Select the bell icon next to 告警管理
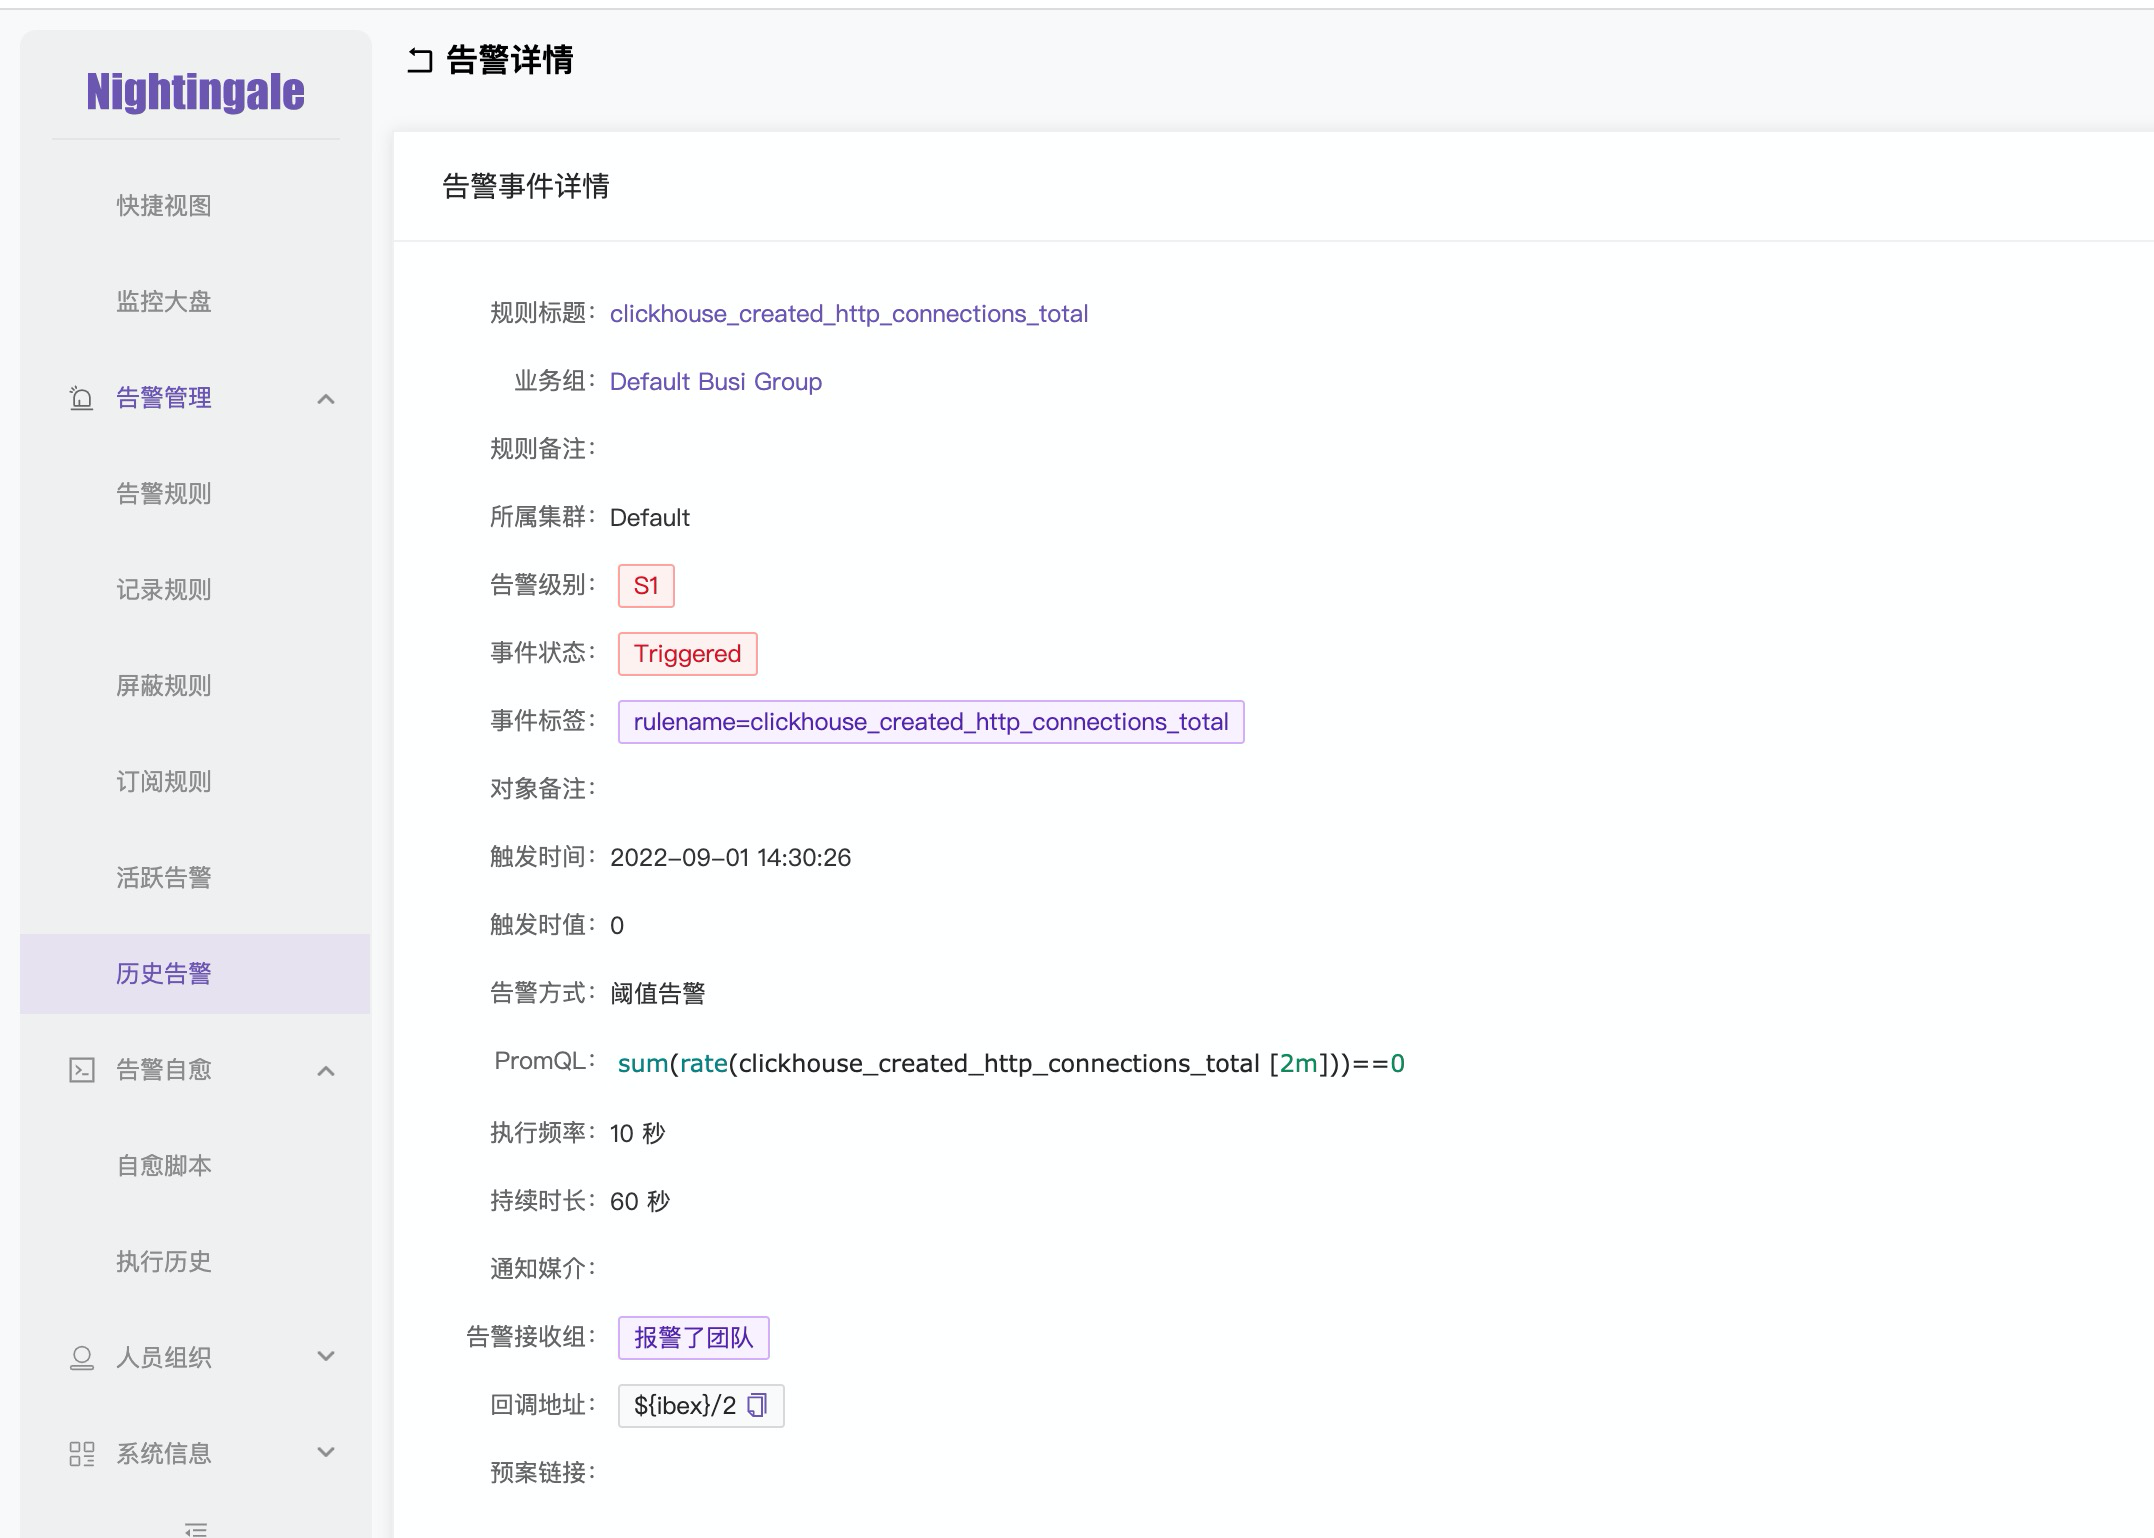The width and height of the screenshot is (2154, 1538). (82, 397)
